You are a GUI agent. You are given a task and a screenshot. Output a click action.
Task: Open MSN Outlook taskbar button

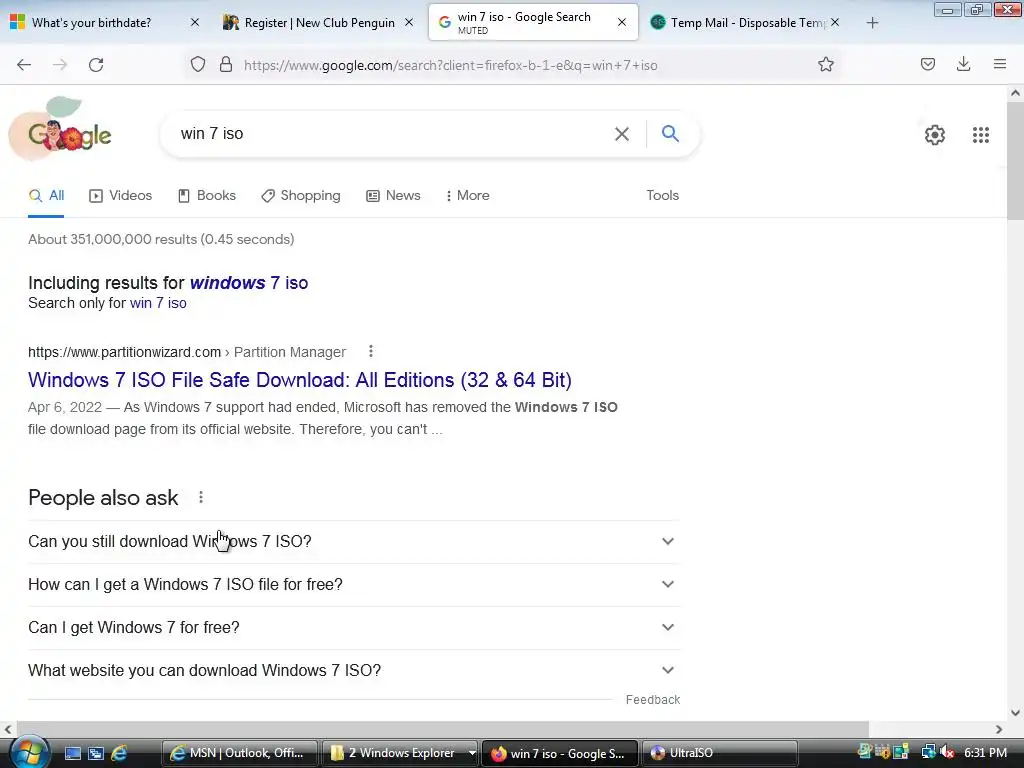240,753
